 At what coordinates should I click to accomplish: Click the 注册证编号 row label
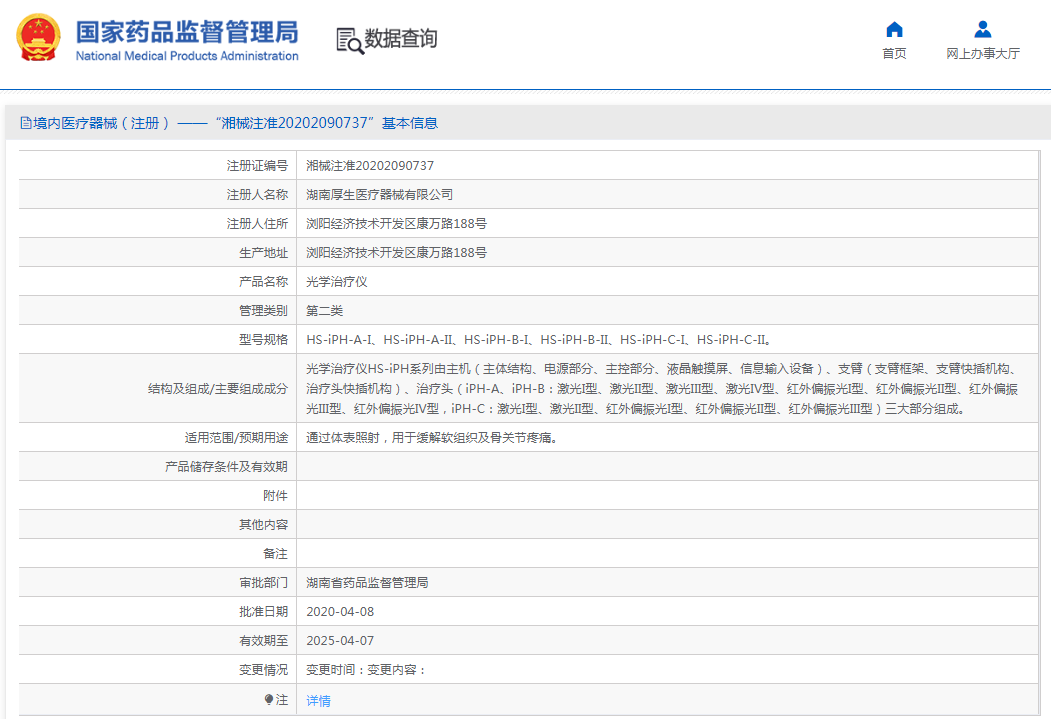click(257, 166)
